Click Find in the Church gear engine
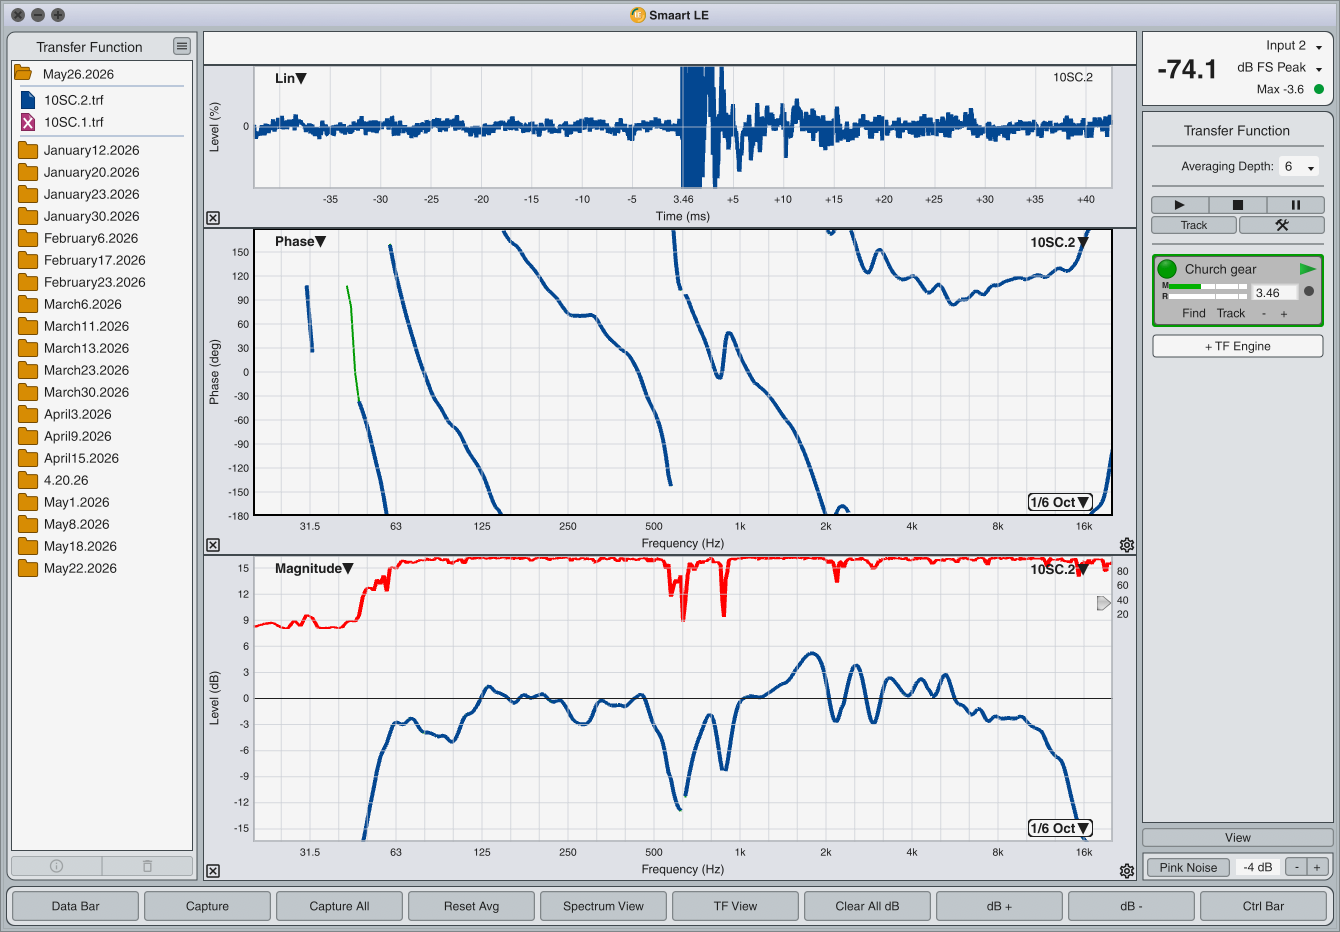This screenshot has height=932, width=1340. (x=1194, y=313)
